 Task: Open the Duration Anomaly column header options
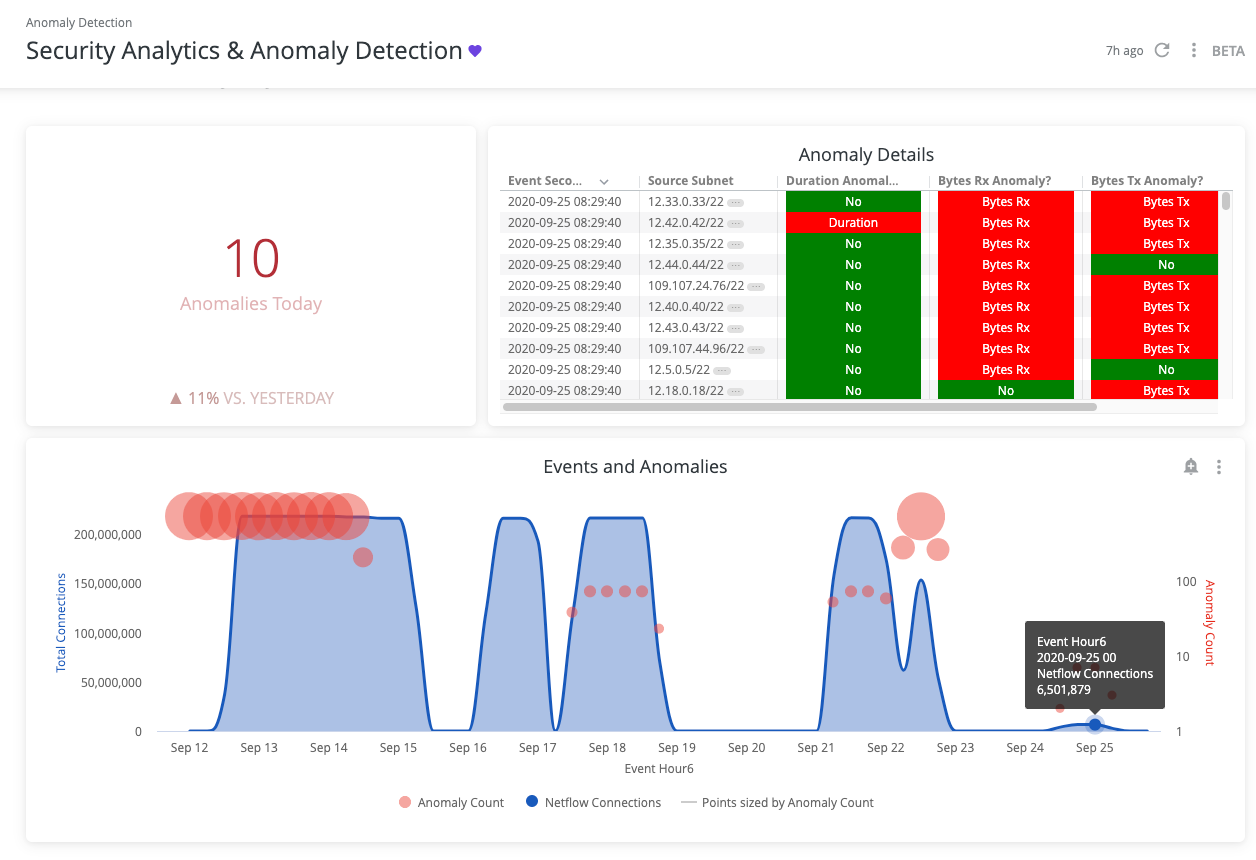(x=843, y=180)
